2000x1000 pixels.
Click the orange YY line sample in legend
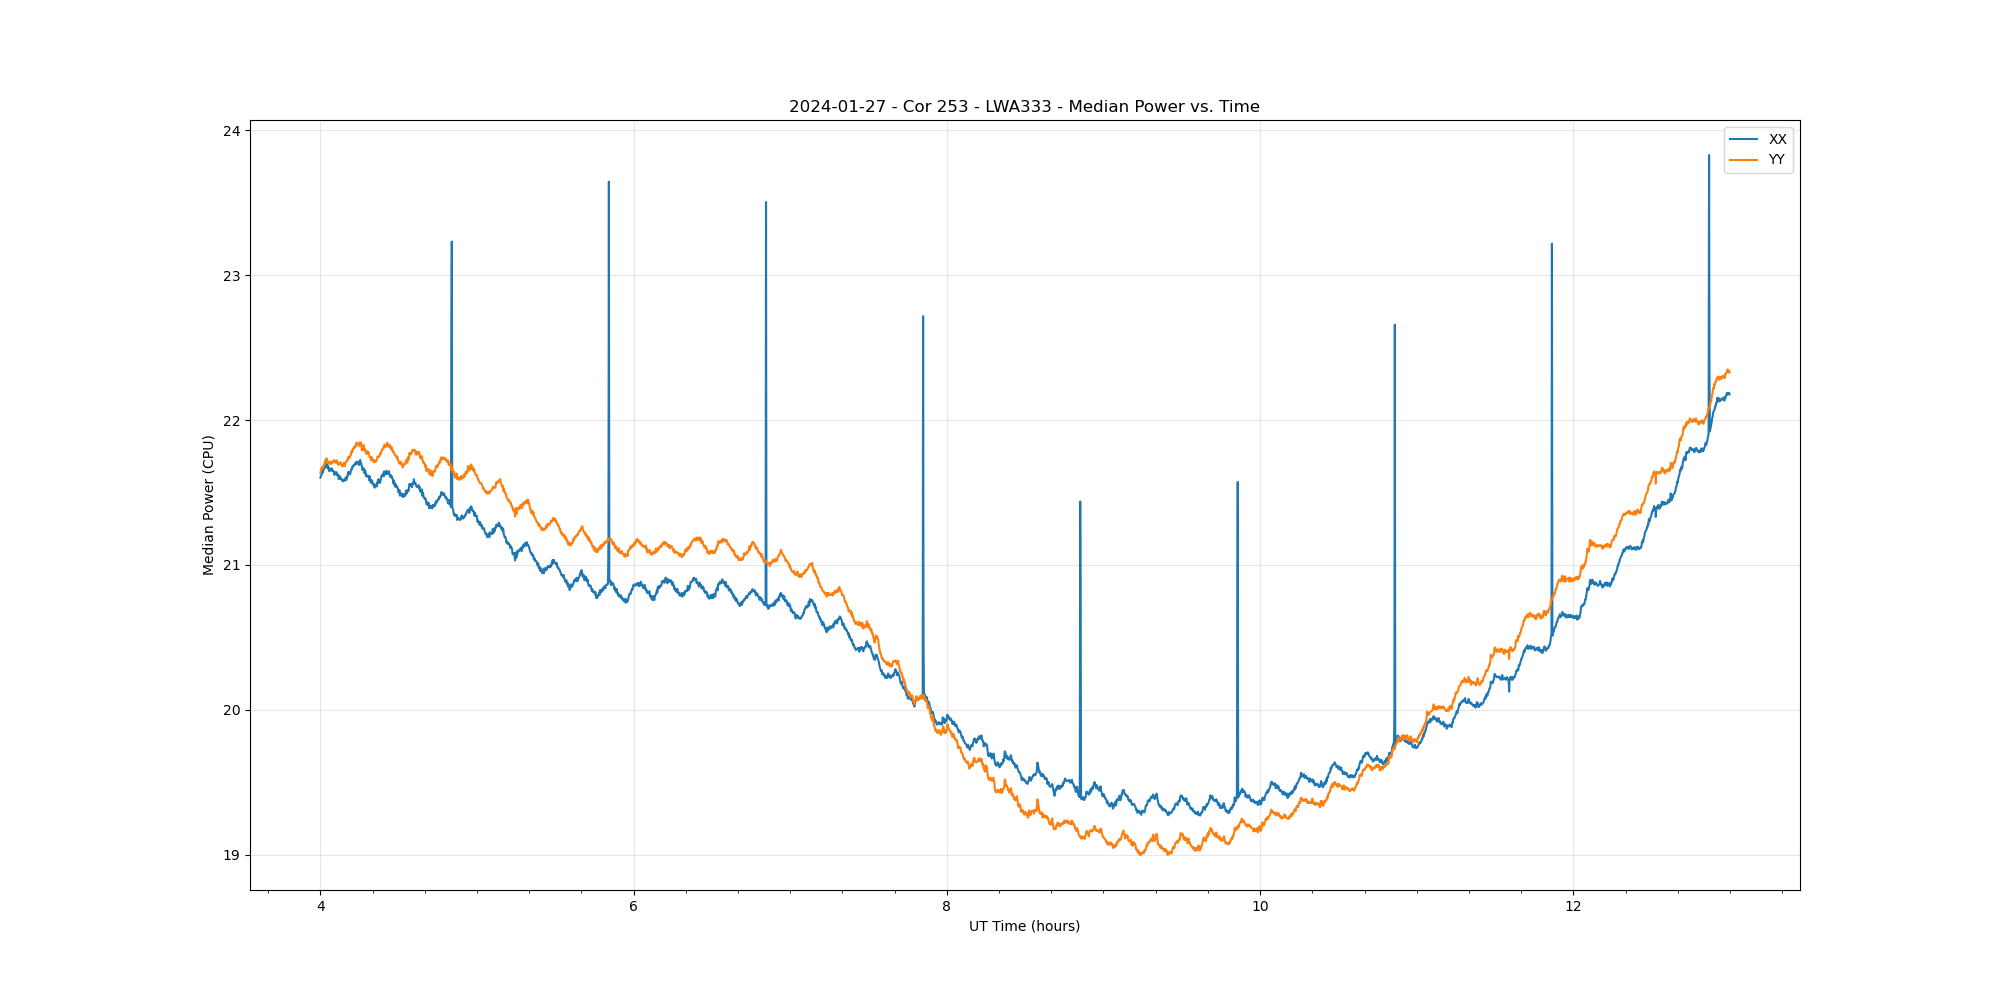pyautogui.click(x=1744, y=160)
